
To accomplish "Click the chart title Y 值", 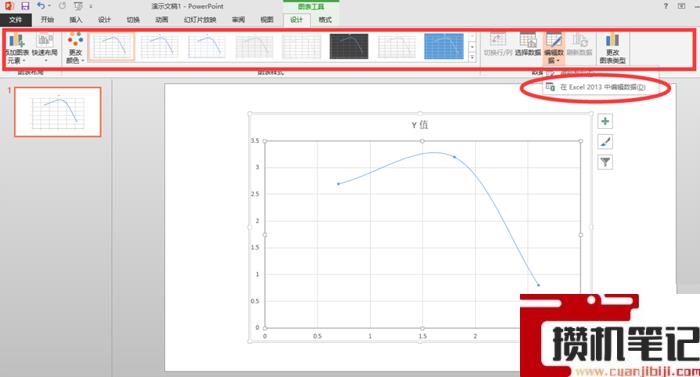I will pyautogui.click(x=420, y=125).
